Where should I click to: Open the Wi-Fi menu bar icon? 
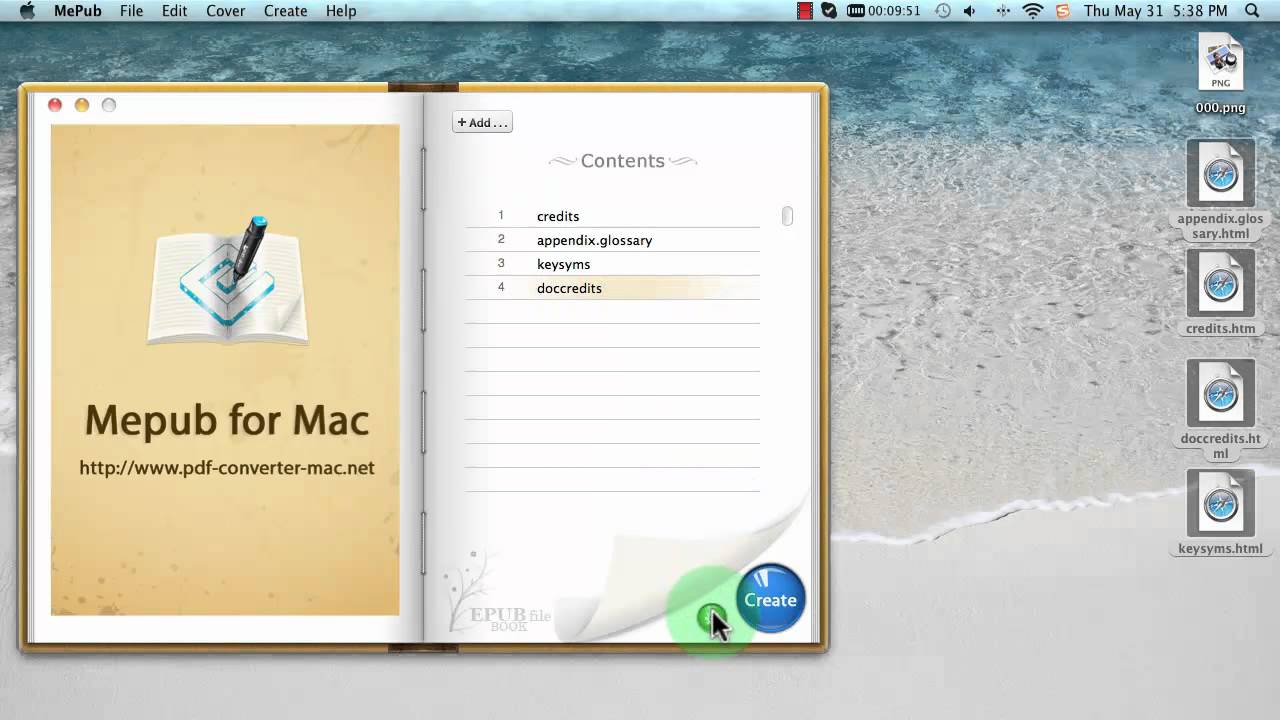point(1033,11)
